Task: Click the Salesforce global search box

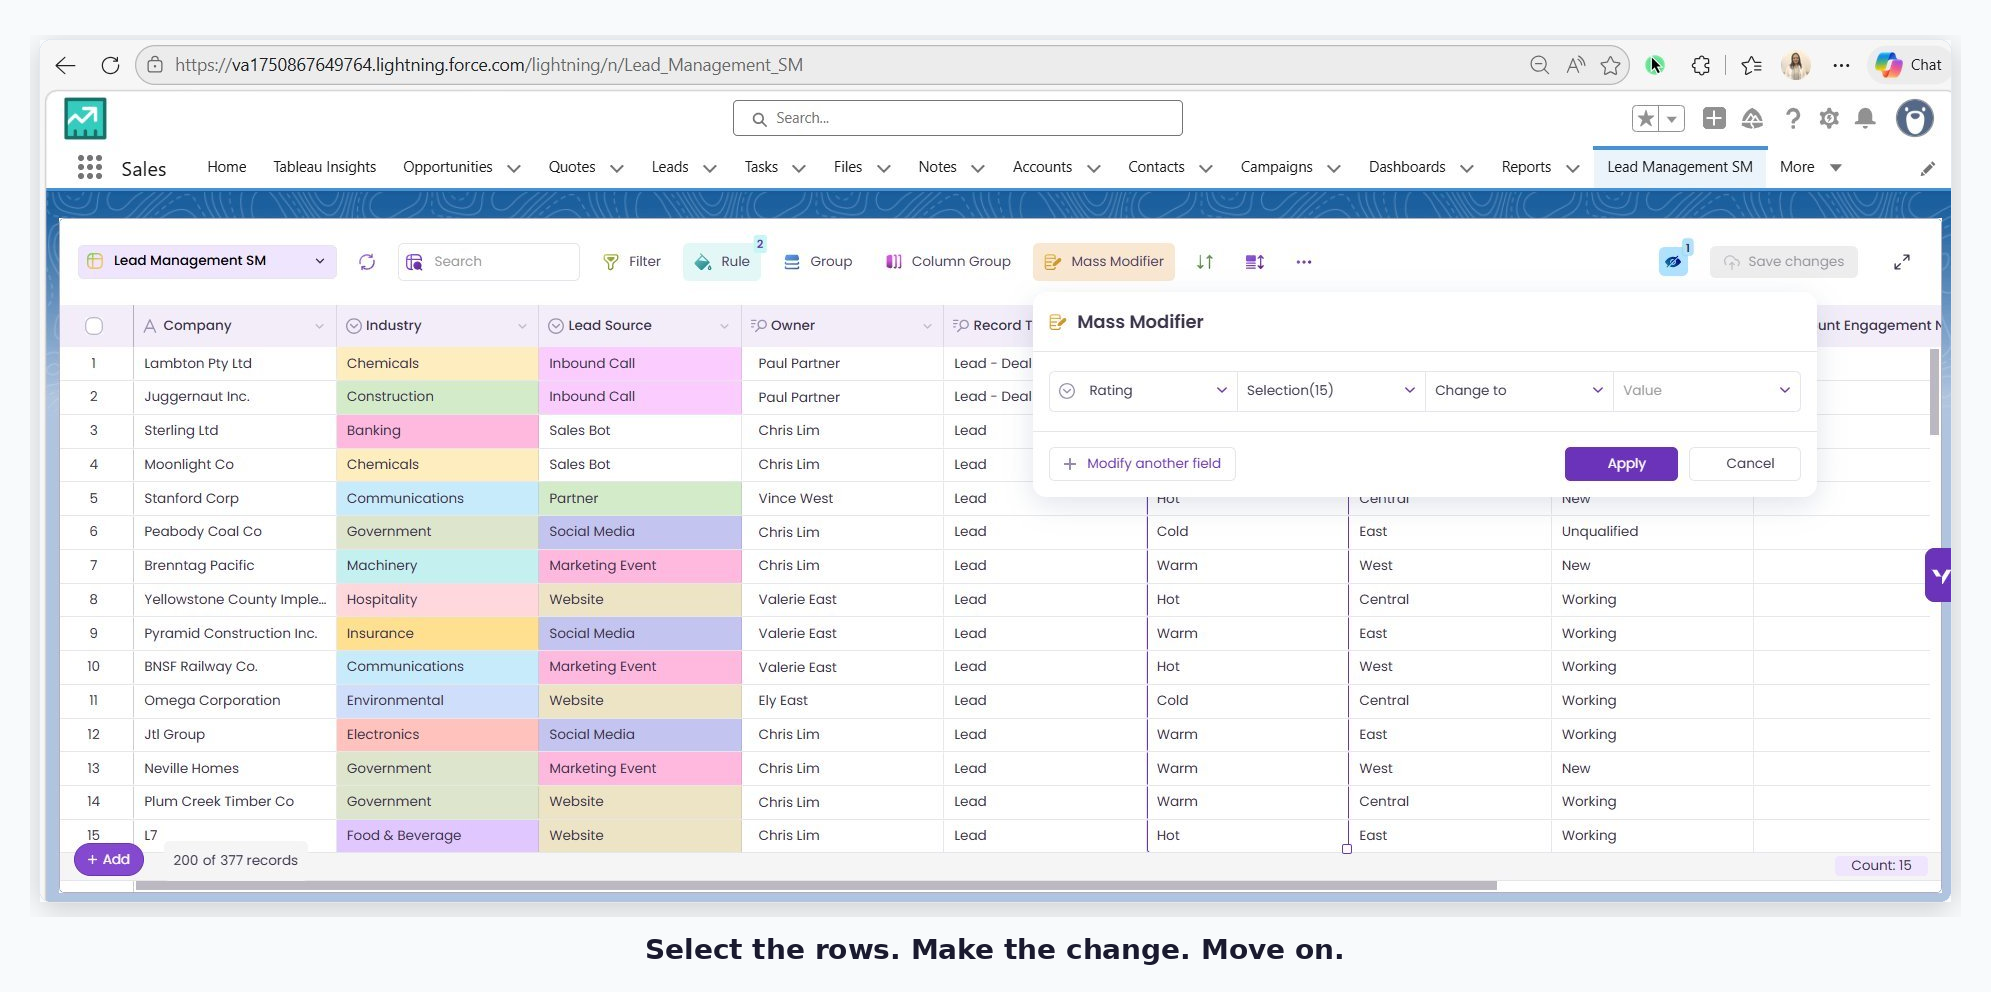Action: coord(958,118)
